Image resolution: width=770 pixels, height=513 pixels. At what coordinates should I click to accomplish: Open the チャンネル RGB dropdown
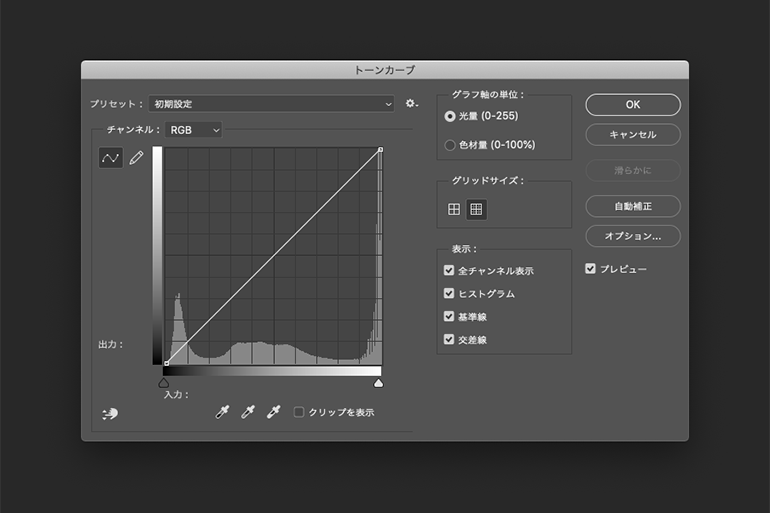click(193, 130)
